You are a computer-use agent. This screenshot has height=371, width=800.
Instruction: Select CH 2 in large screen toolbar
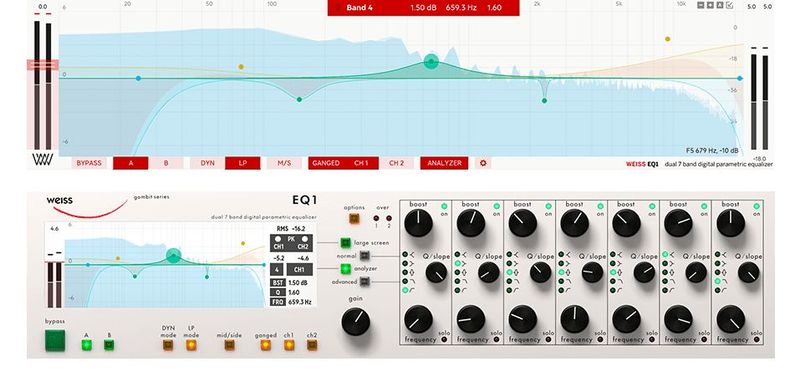(396, 163)
